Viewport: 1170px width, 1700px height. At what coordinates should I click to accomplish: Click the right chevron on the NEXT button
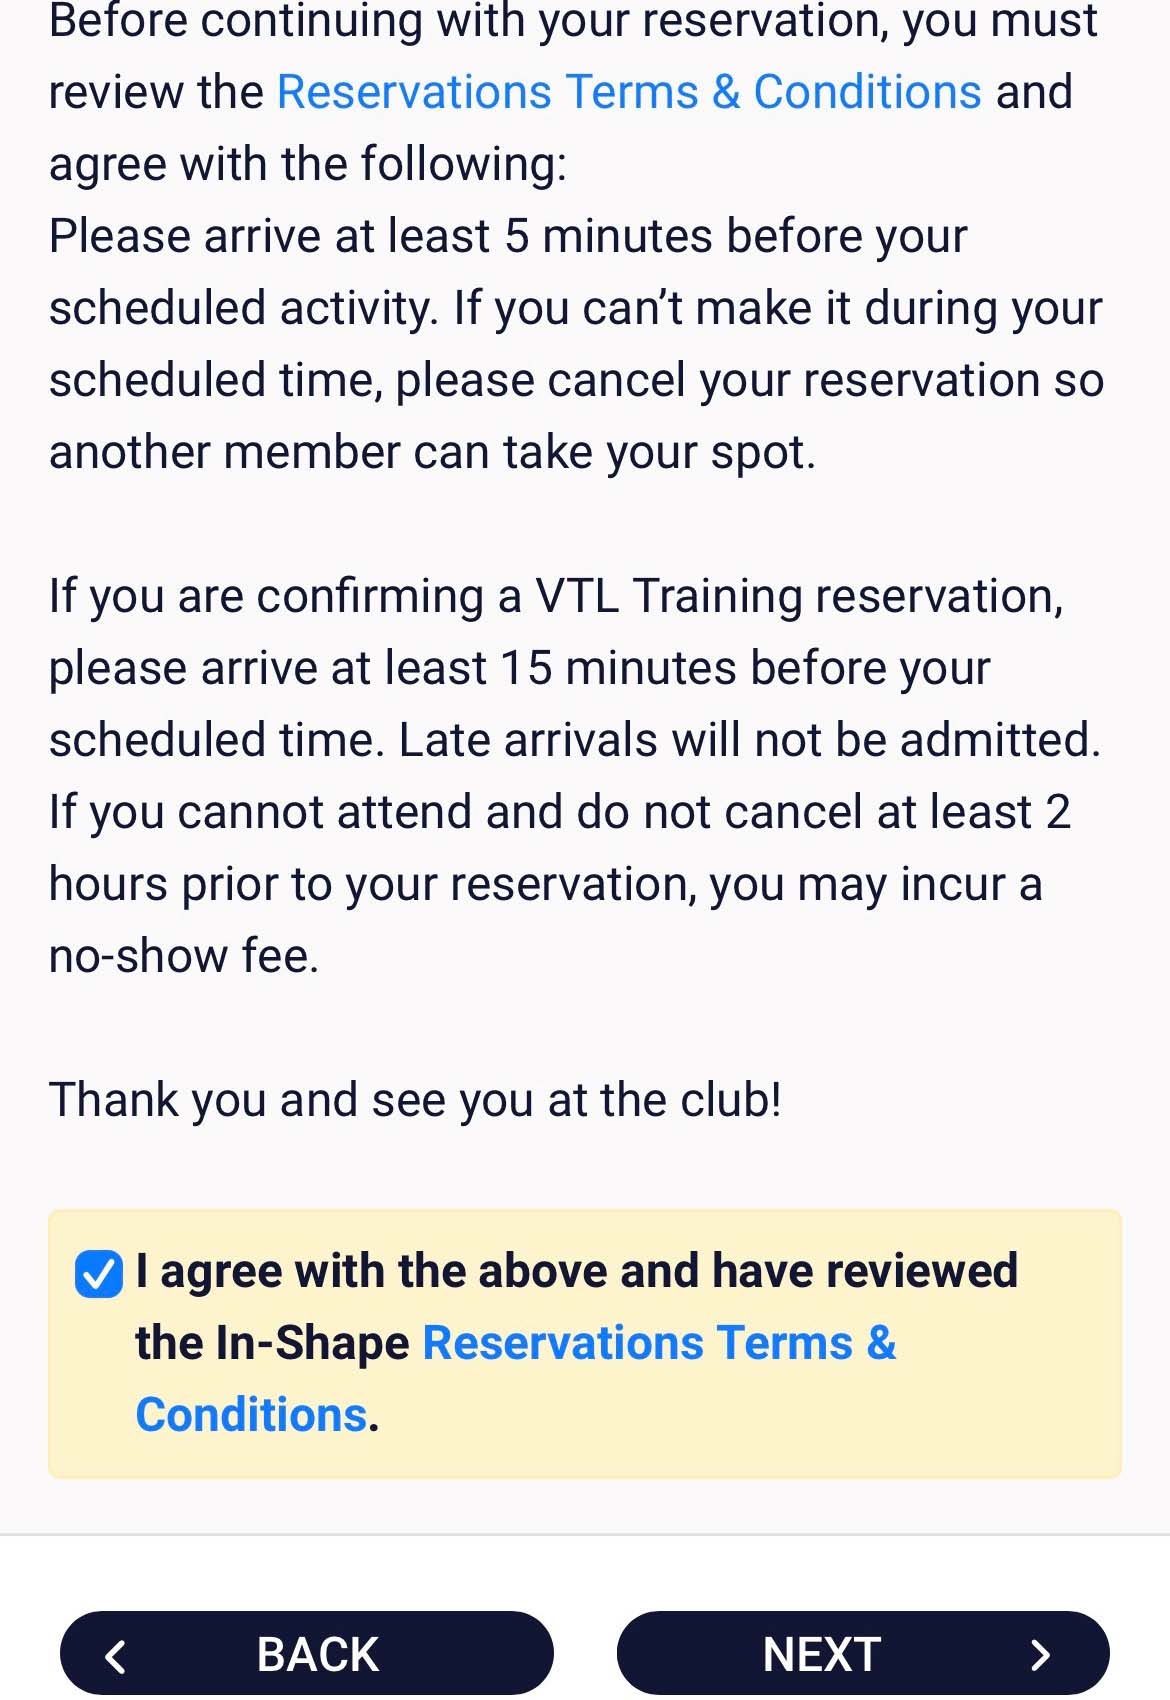pyautogui.click(x=1040, y=1656)
